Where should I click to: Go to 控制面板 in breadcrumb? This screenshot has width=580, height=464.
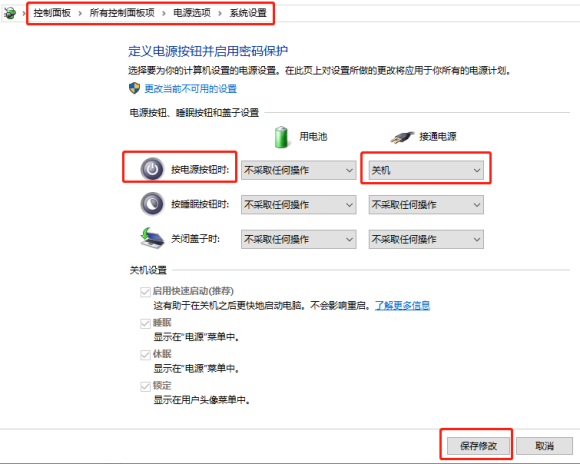click(x=52, y=13)
